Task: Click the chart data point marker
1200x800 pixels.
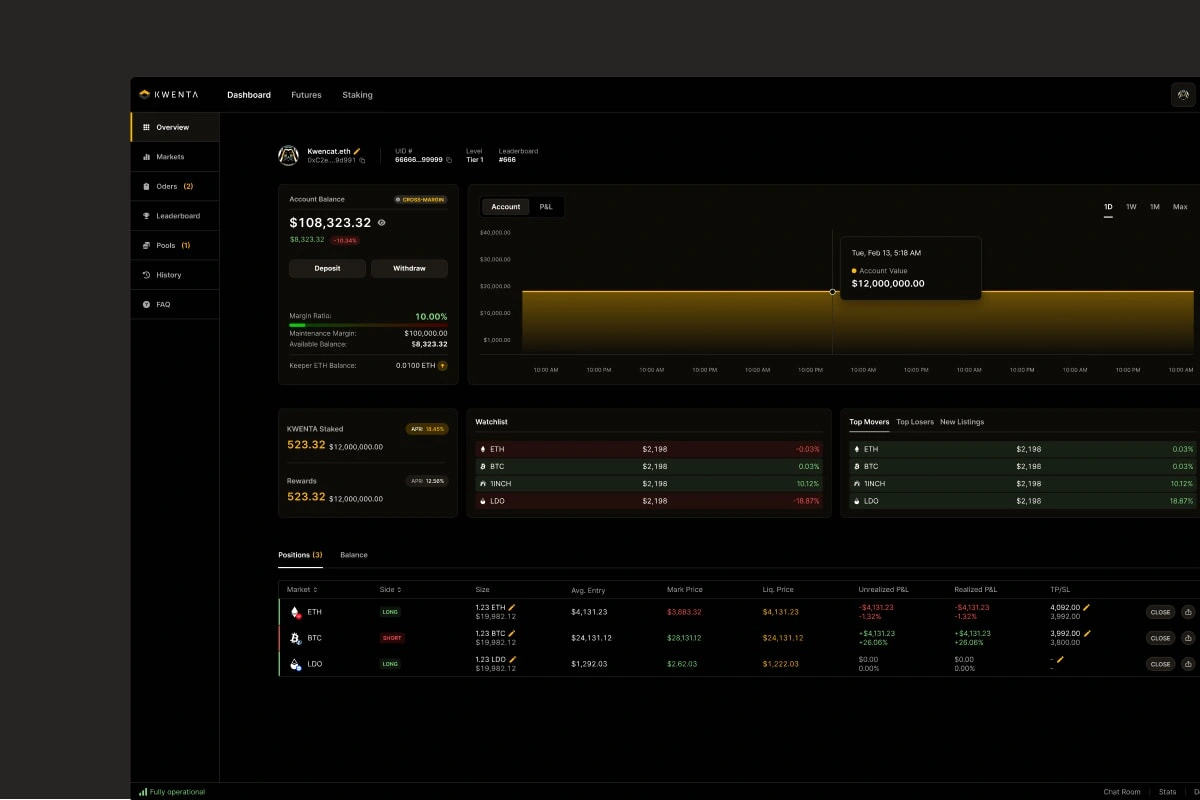Action: [x=833, y=292]
